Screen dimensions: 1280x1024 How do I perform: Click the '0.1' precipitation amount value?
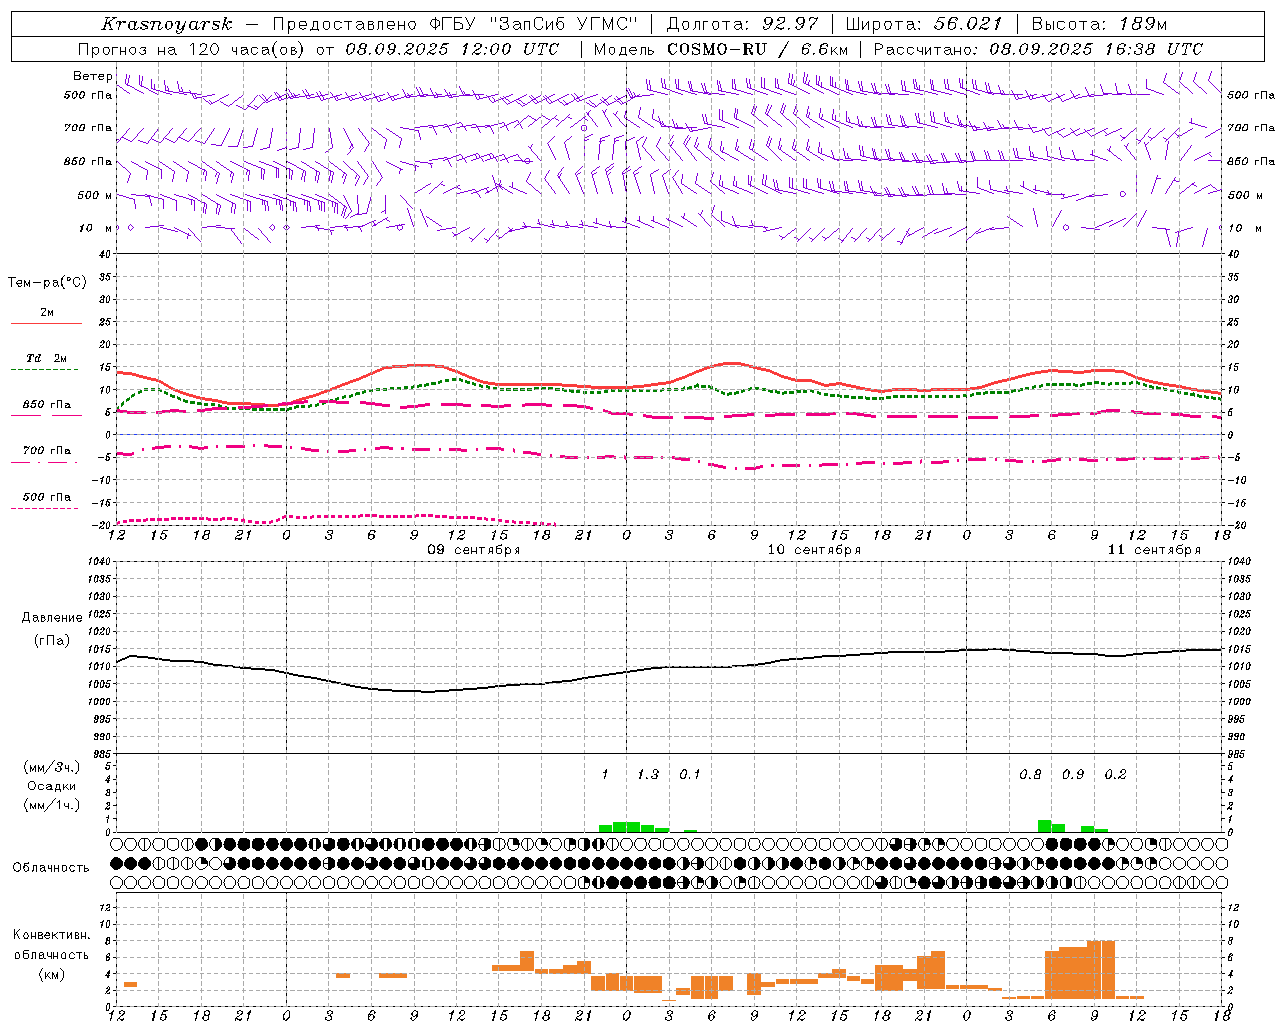coord(690,774)
